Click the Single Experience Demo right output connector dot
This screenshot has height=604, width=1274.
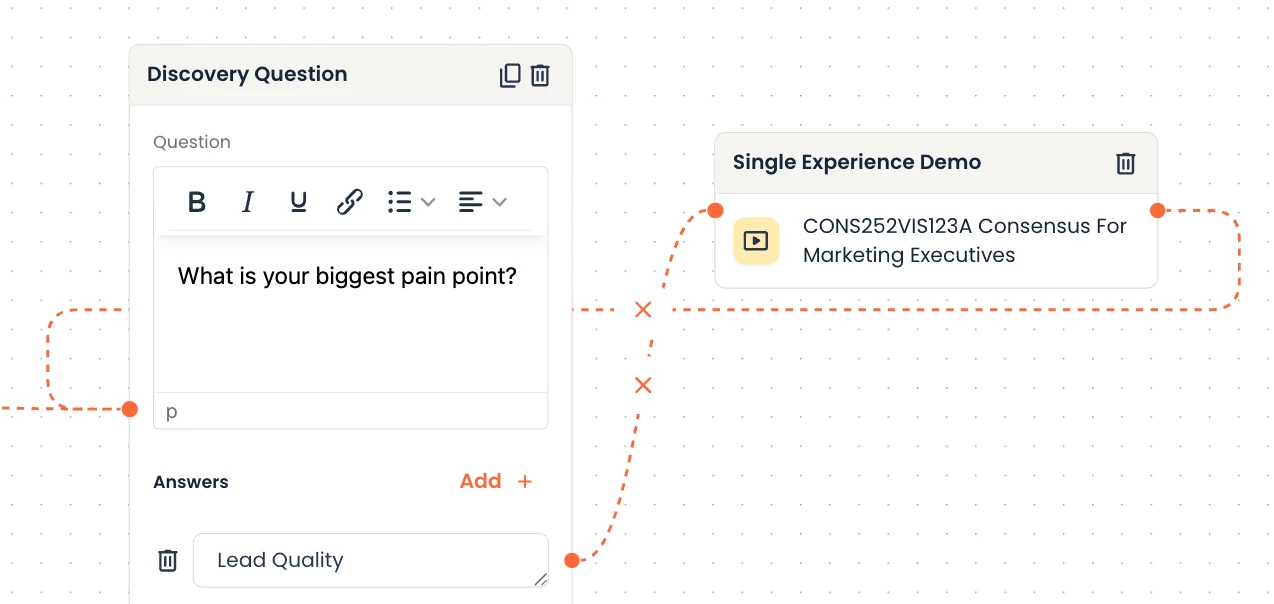pos(1157,210)
